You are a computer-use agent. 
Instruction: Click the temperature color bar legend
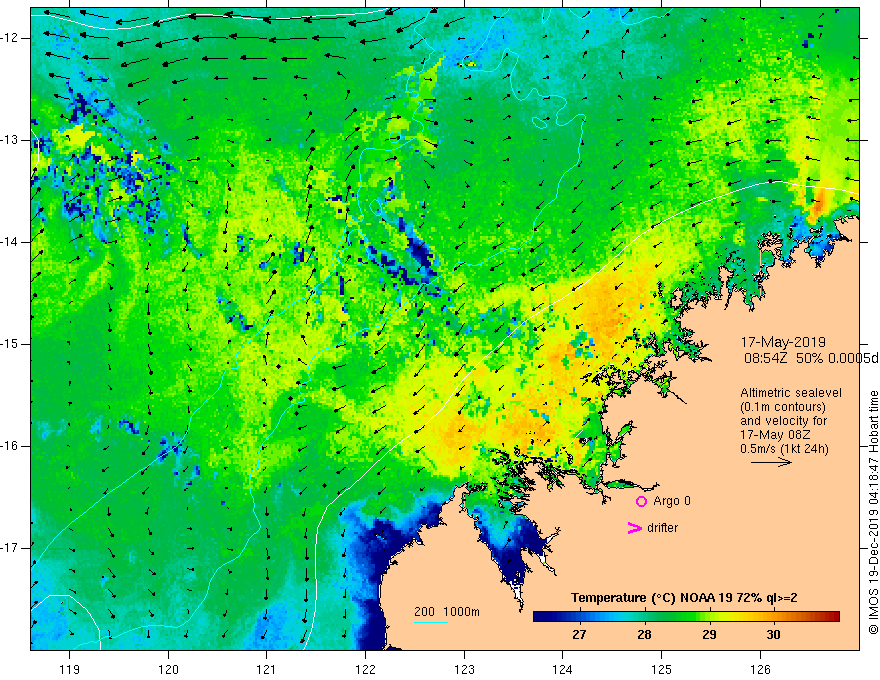(x=686, y=617)
